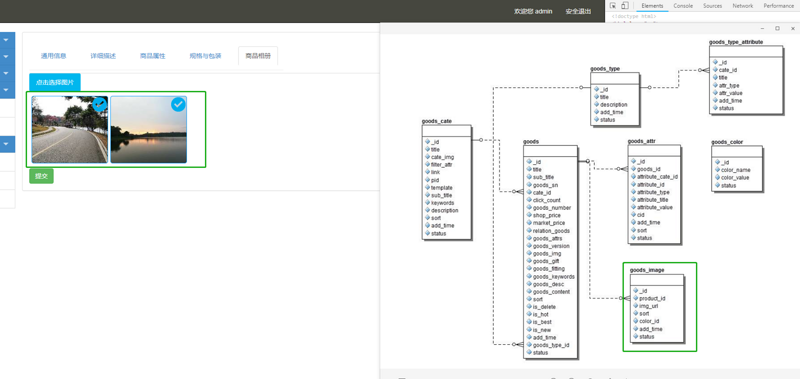Click the diamond icon beside goods_number
The width and height of the screenshot is (800, 379).
coord(529,208)
